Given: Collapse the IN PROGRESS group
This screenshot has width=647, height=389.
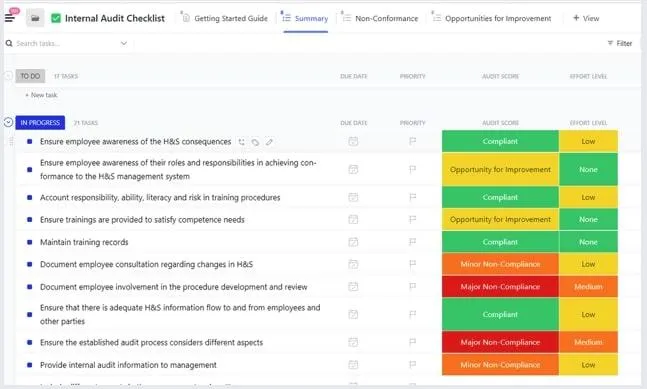Looking at the screenshot, I should [x=8, y=122].
